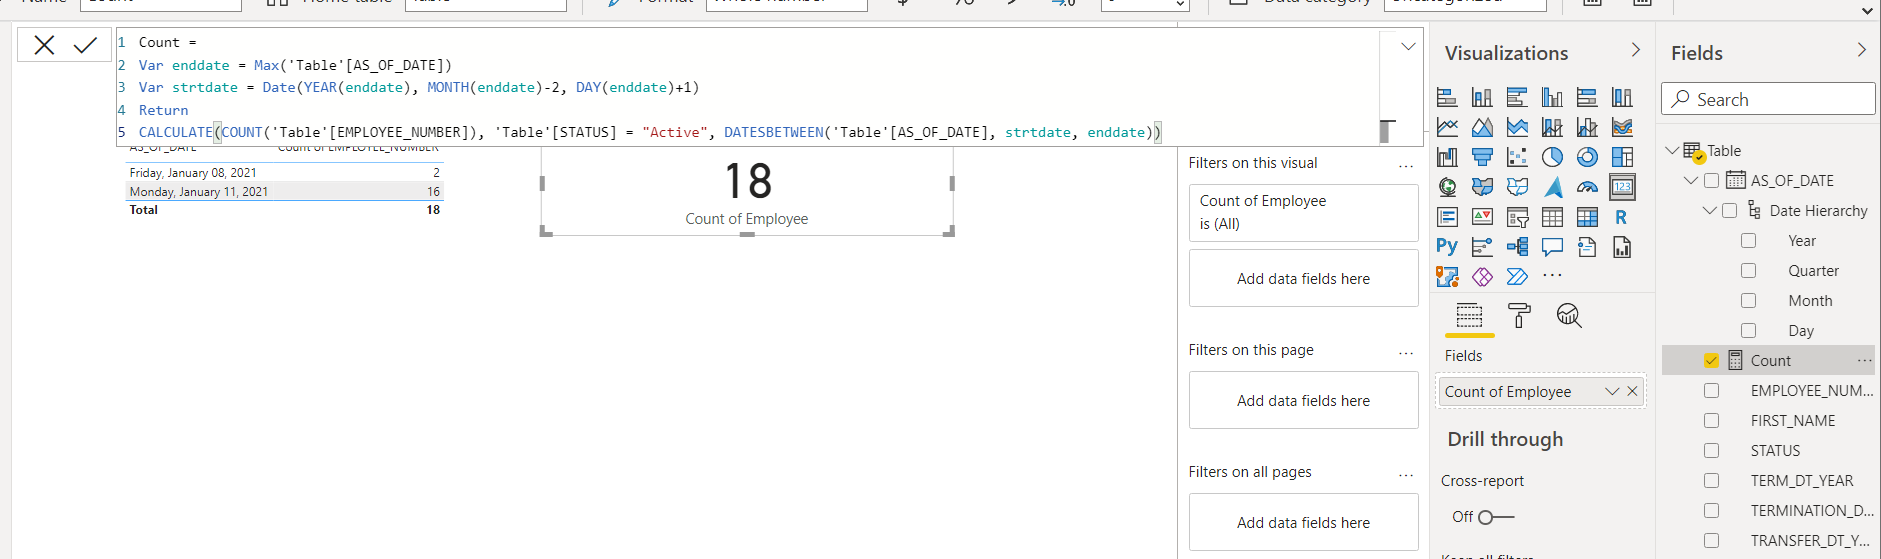Viewport: 1881px width, 559px height.
Task: Select the Q&A visual
Action: (x=1552, y=246)
